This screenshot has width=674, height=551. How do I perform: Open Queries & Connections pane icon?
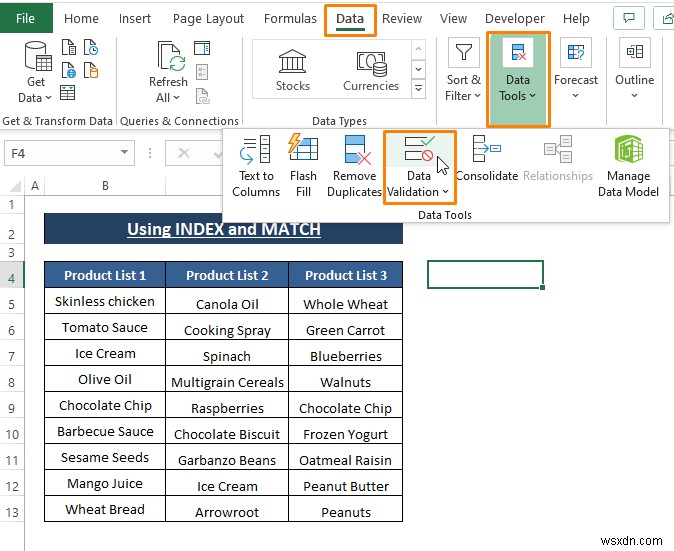click(202, 48)
